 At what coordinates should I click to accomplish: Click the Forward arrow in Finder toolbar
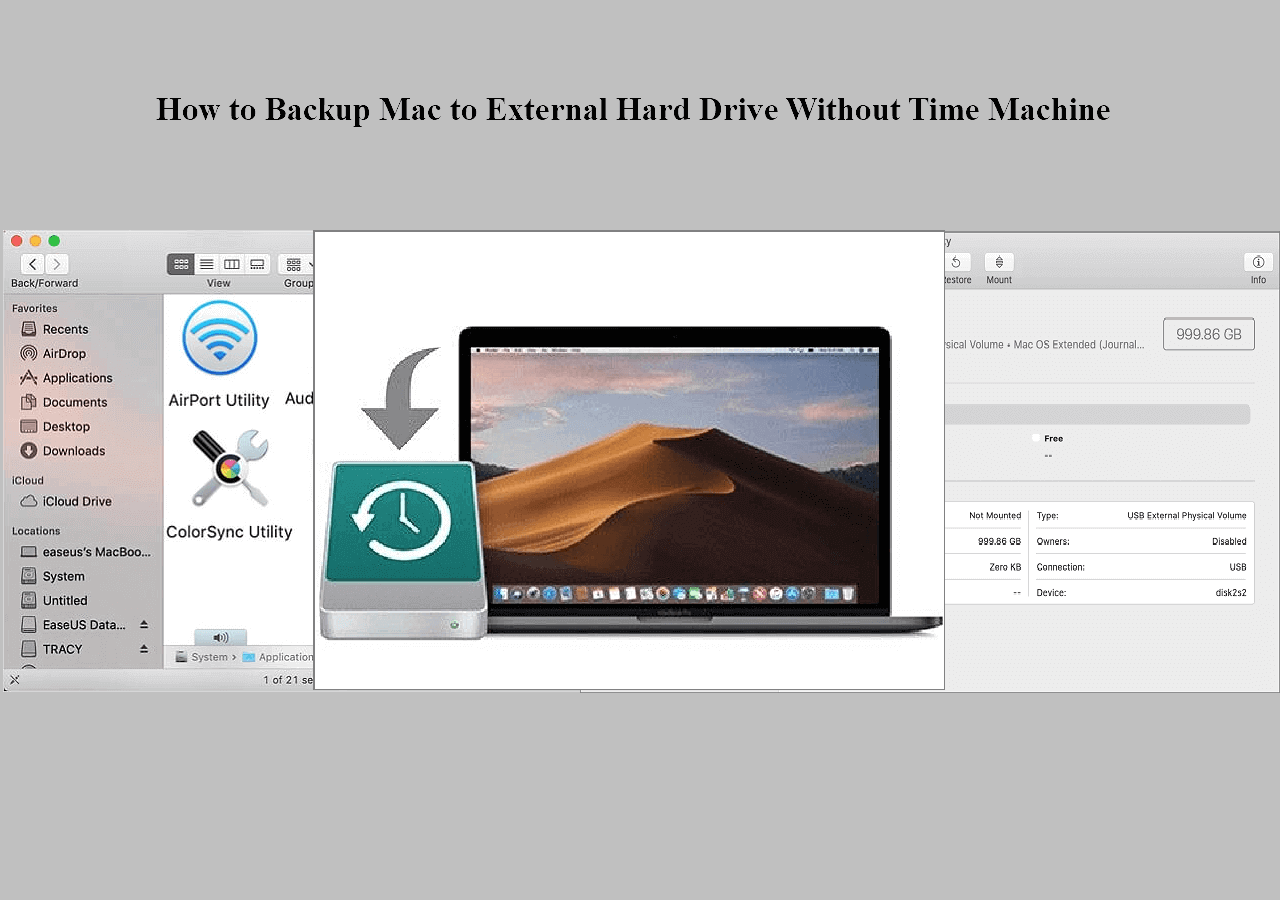[x=57, y=264]
